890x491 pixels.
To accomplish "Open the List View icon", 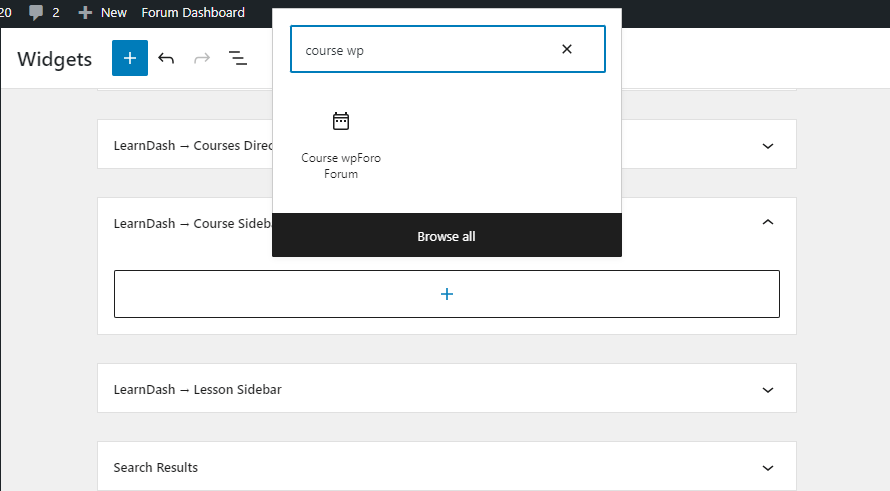I will click(238, 59).
